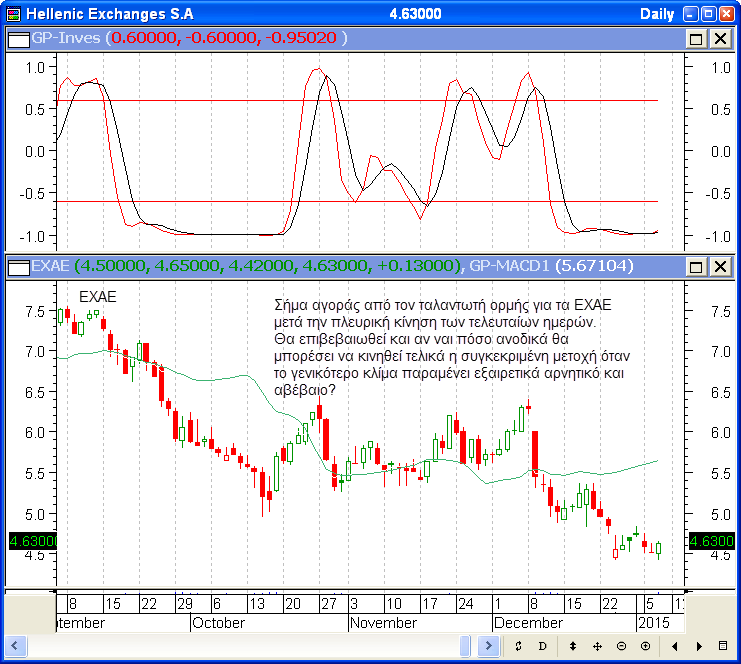Click the EXAE OHLC values in the pane header
Screen dimensions: 741x664
267,266
